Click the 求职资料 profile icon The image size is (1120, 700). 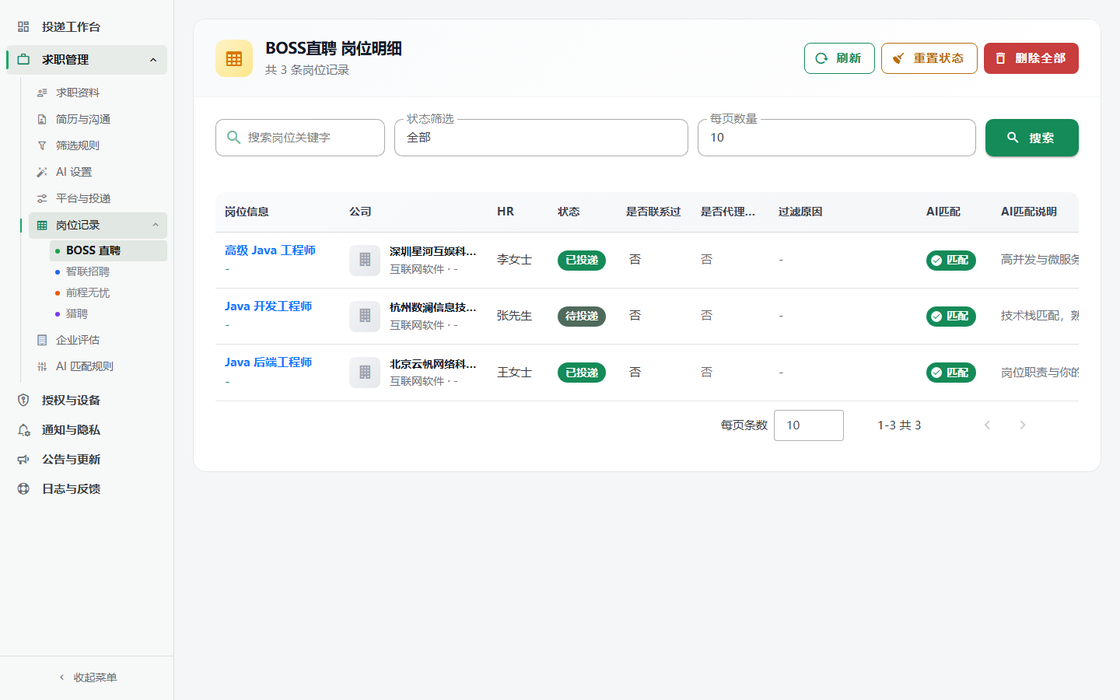tap(42, 93)
